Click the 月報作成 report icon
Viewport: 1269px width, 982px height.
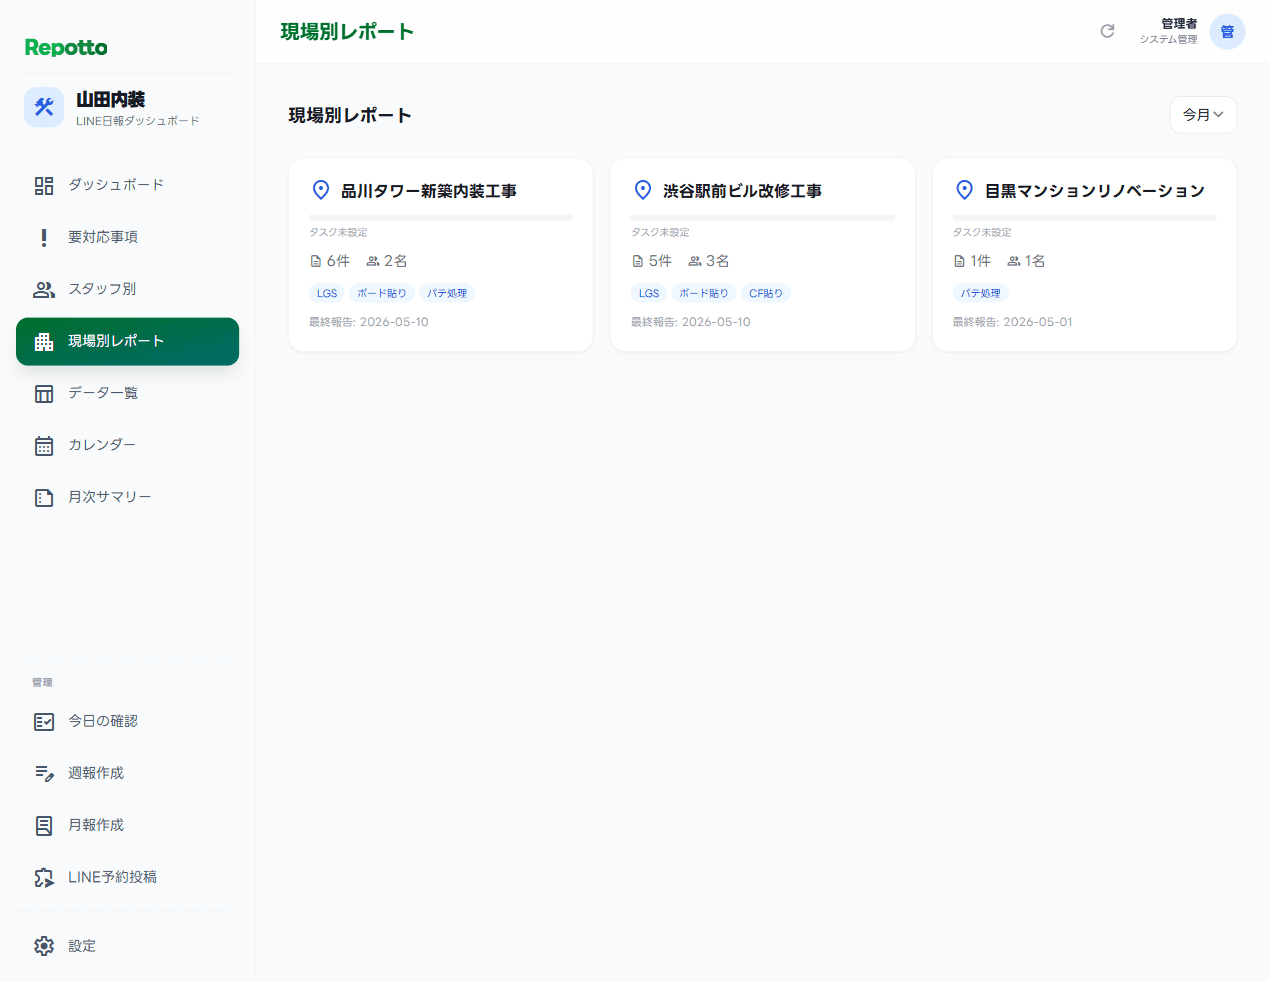pos(44,825)
